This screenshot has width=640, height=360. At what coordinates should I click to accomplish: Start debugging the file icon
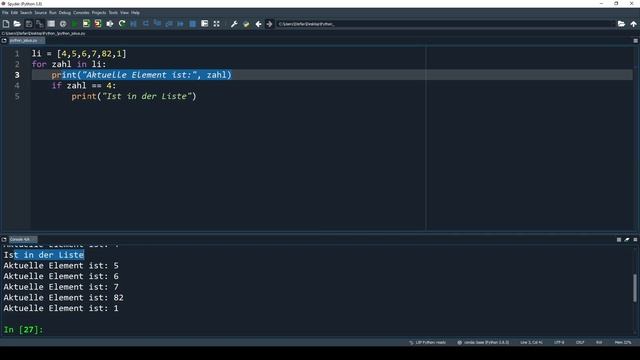(133, 24)
